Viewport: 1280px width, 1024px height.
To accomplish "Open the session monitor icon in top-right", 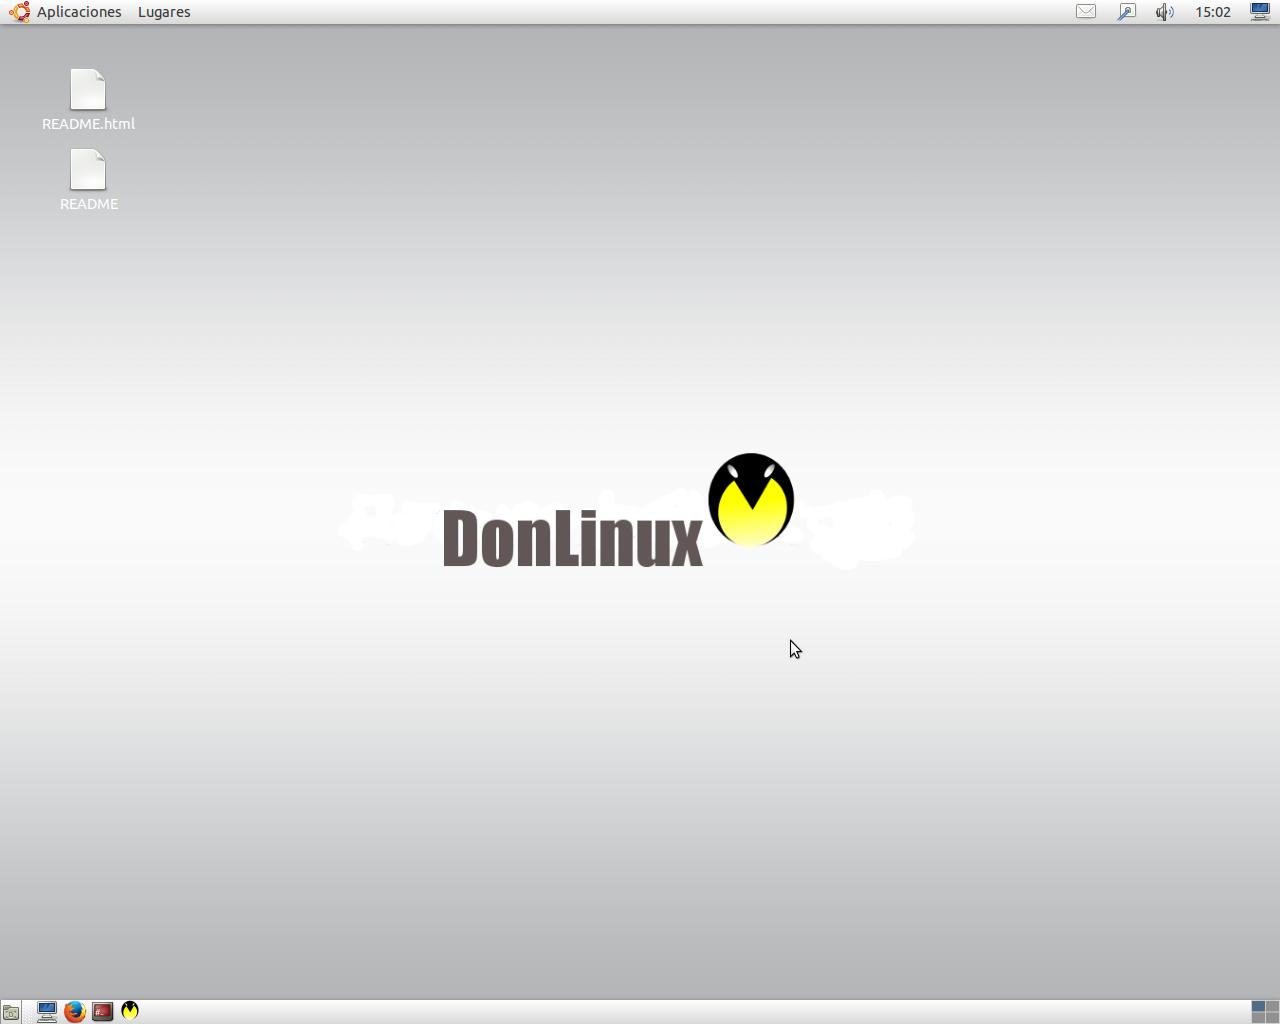I will click(1260, 12).
